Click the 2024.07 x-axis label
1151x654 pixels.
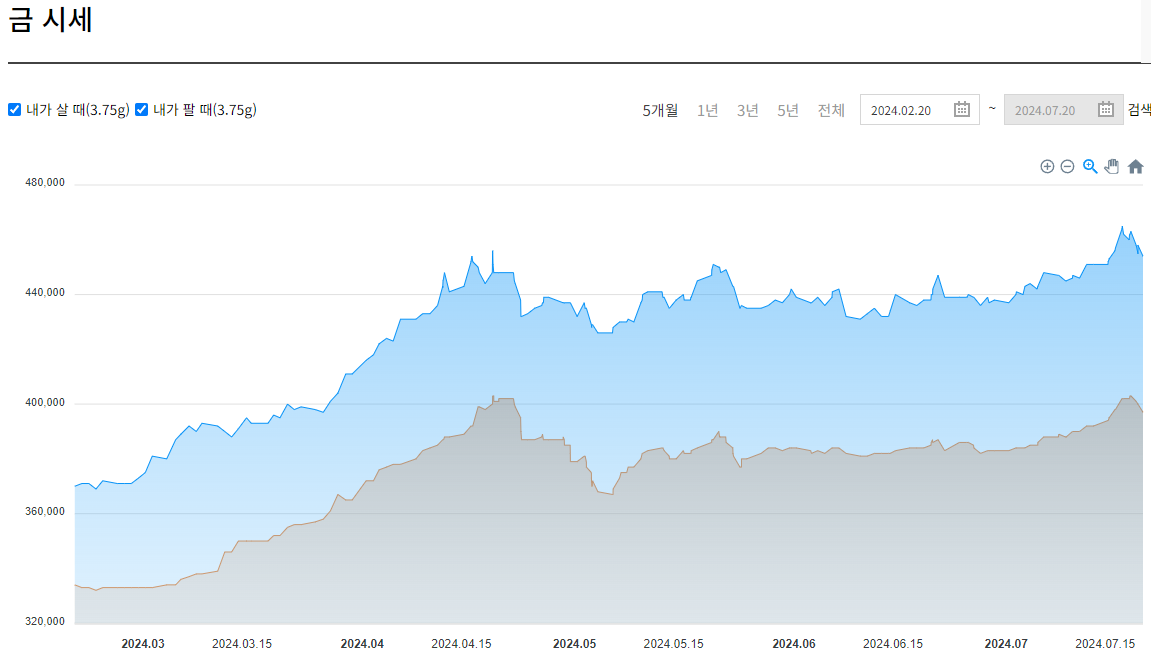[x=1006, y=644]
